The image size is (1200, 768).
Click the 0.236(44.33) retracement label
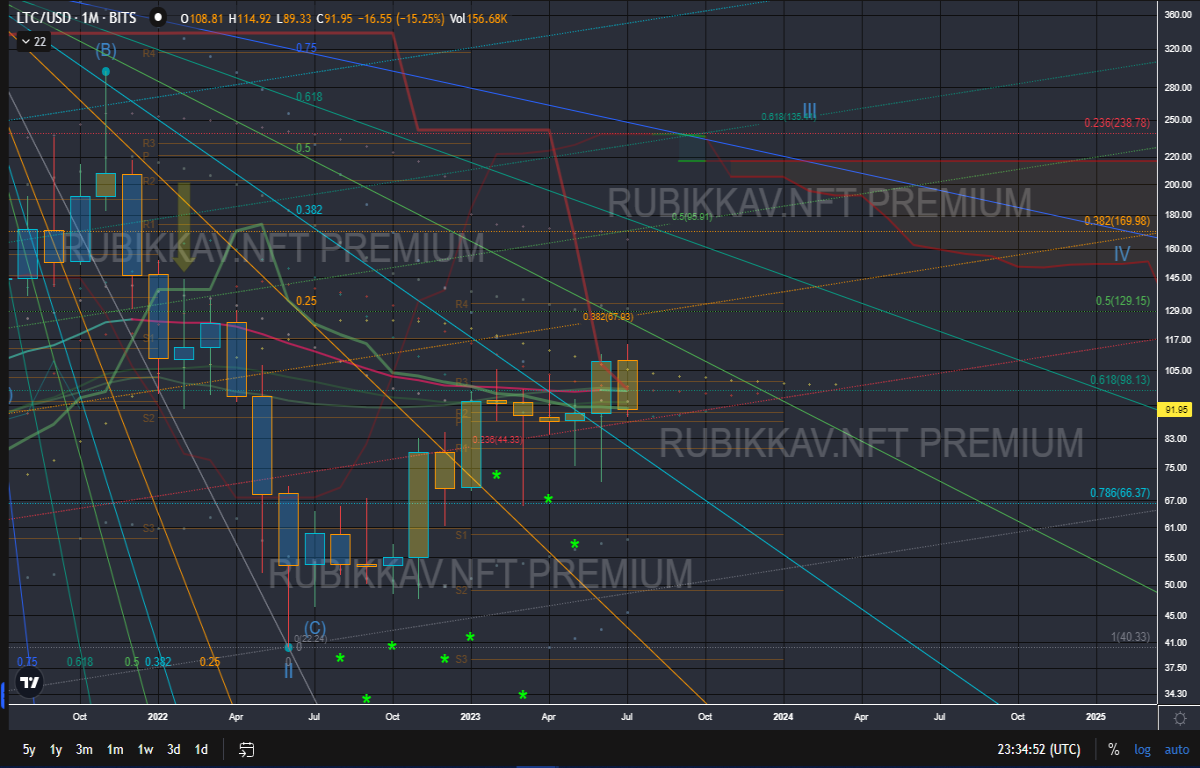pos(497,440)
